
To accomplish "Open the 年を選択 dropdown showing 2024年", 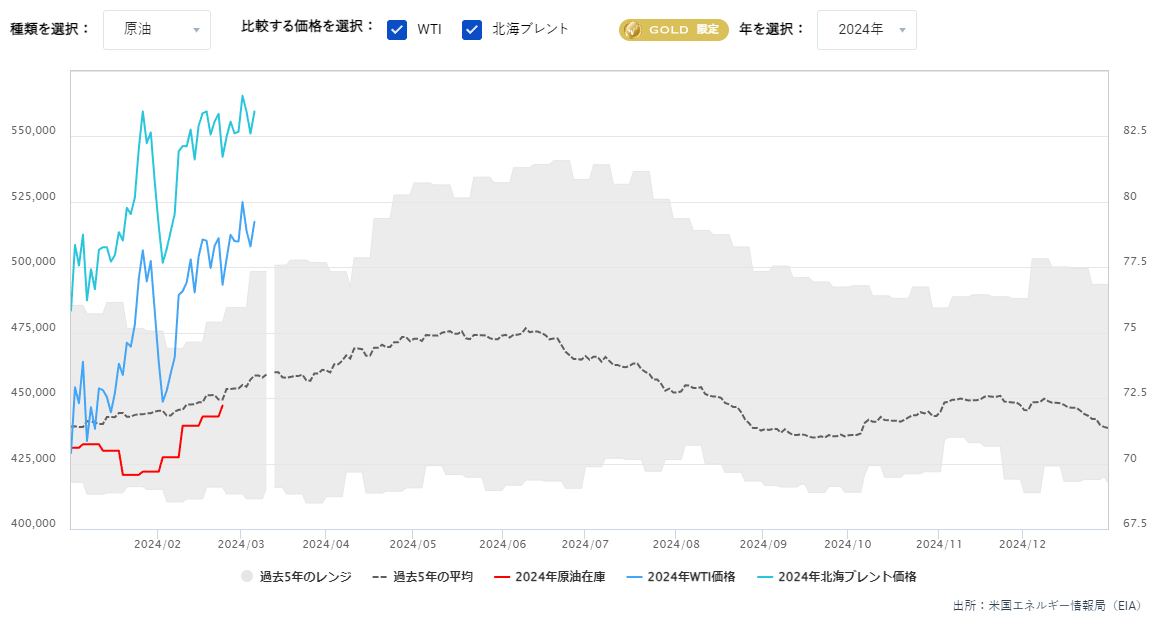I will point(866,30).
